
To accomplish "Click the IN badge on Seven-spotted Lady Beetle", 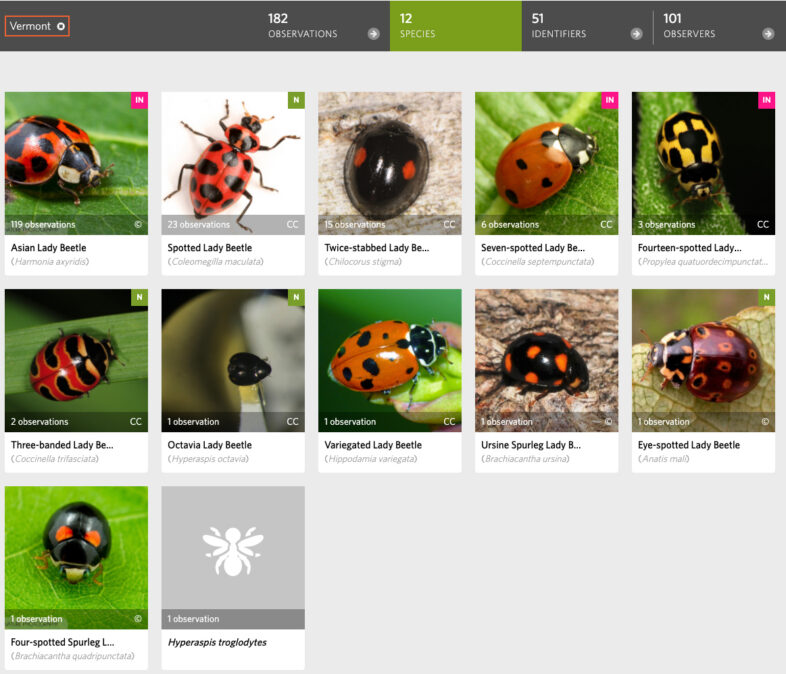I will [x=609, y=100].
